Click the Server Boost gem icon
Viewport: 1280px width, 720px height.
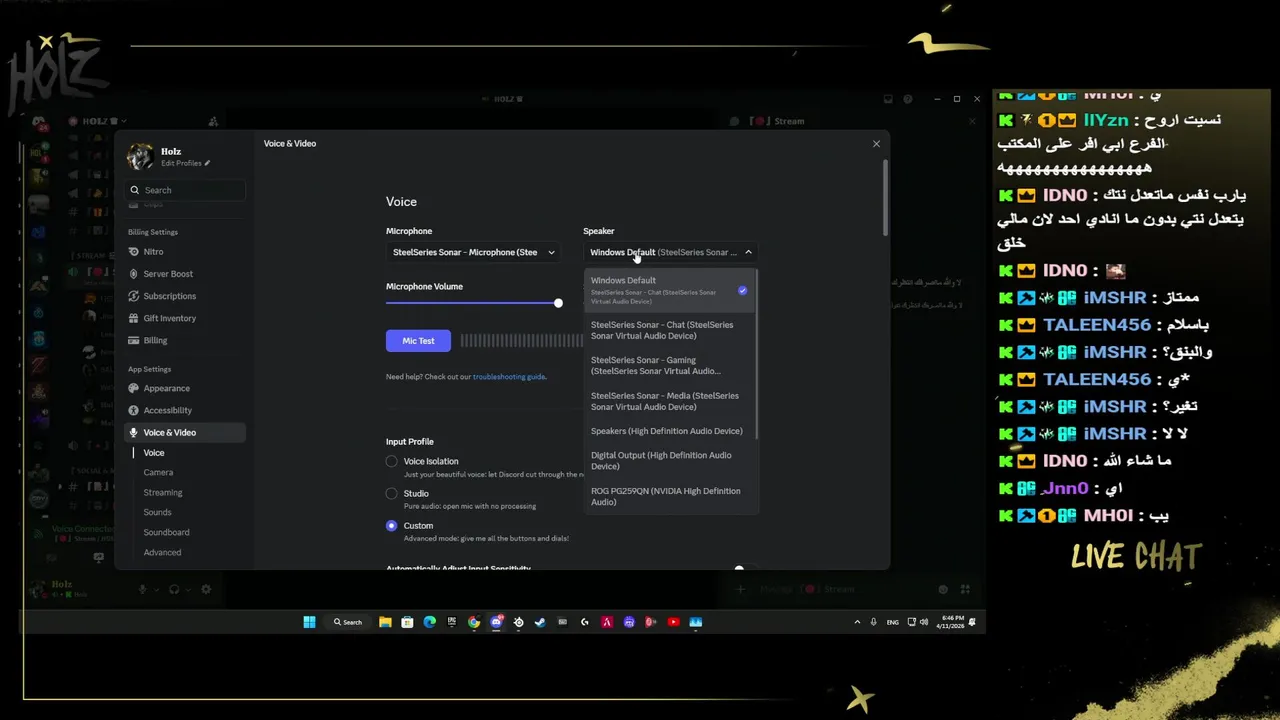click(134, 274)
